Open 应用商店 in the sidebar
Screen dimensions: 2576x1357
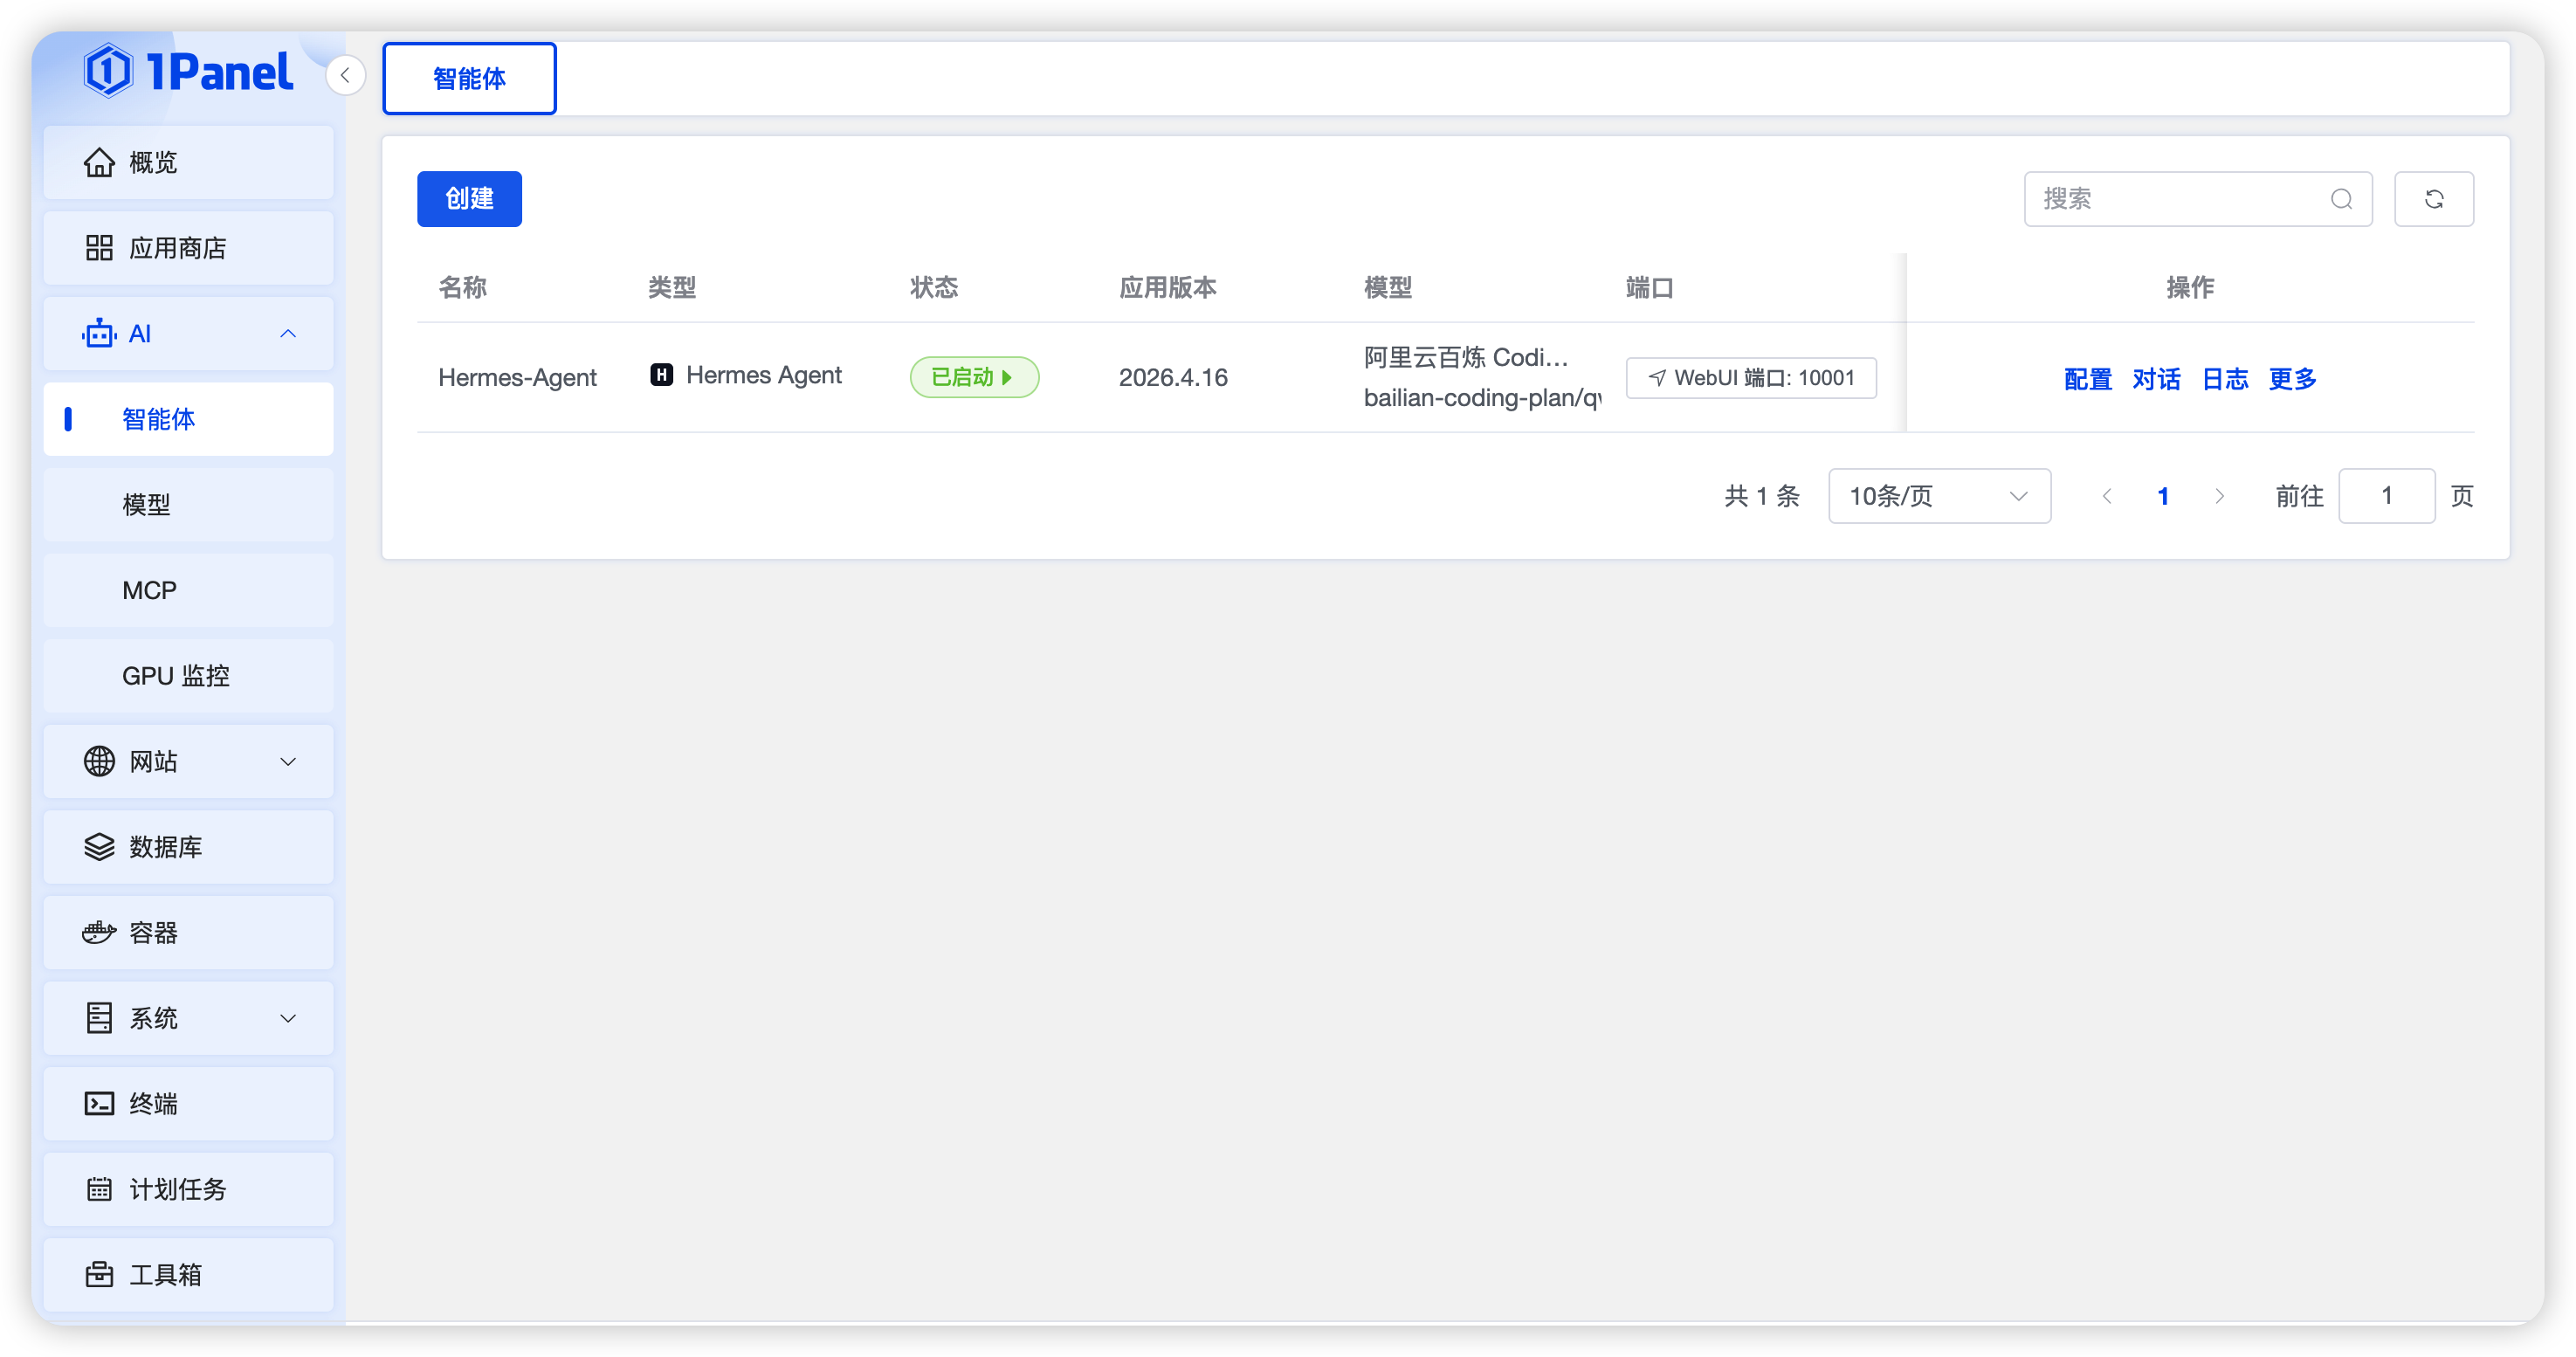188,248
